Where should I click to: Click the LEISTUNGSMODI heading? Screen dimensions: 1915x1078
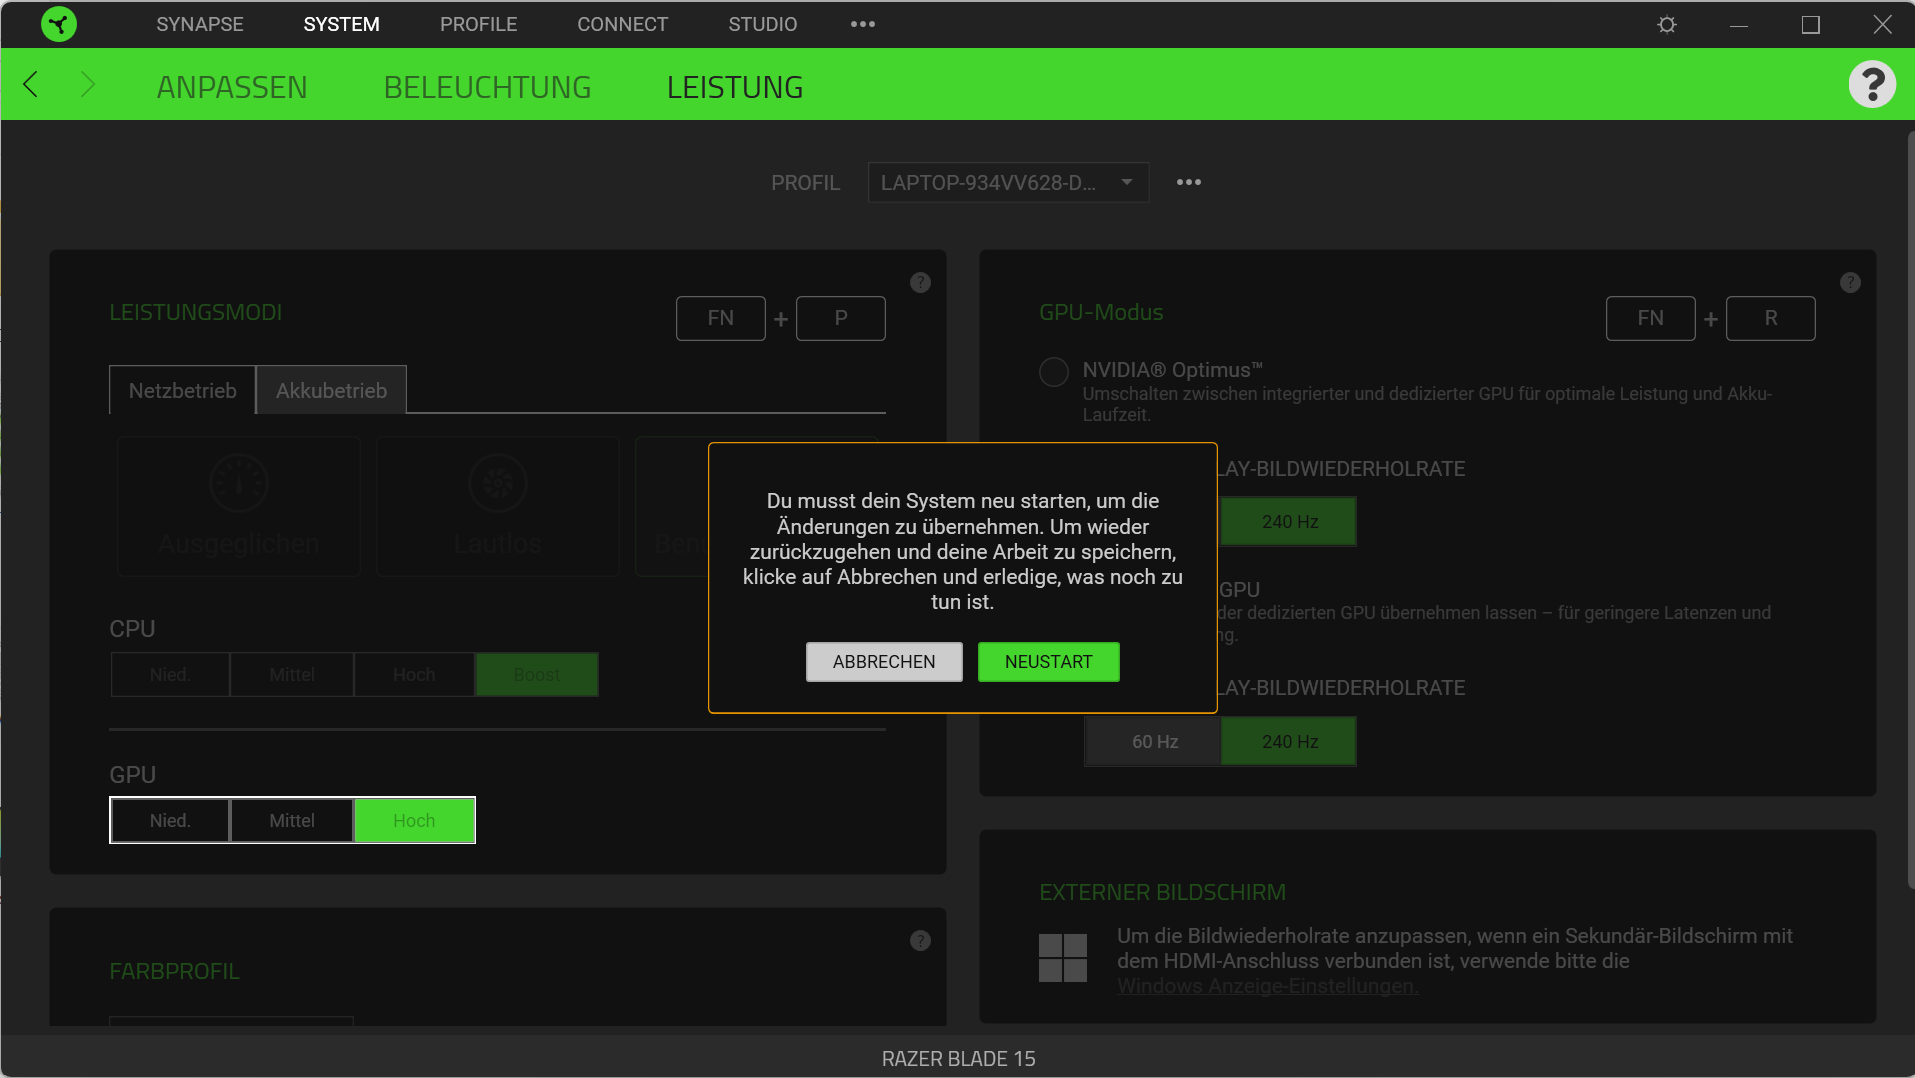point(196,312)
